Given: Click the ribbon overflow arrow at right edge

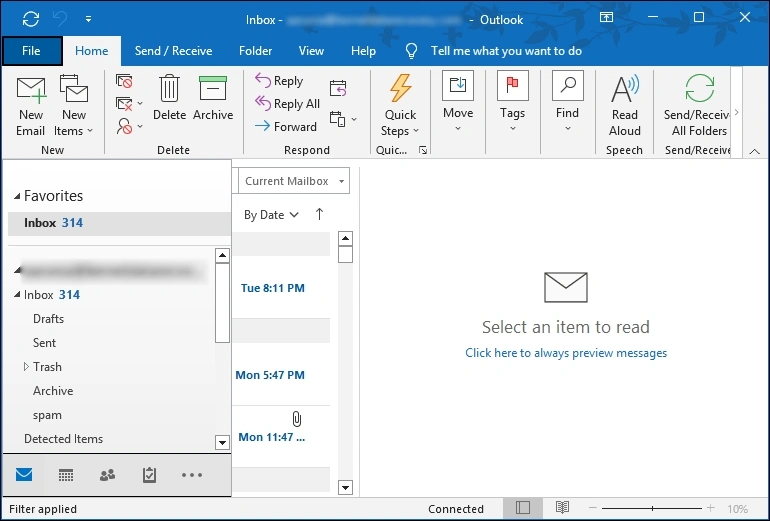Looking at the screenshot, I should tap(736, 112).
